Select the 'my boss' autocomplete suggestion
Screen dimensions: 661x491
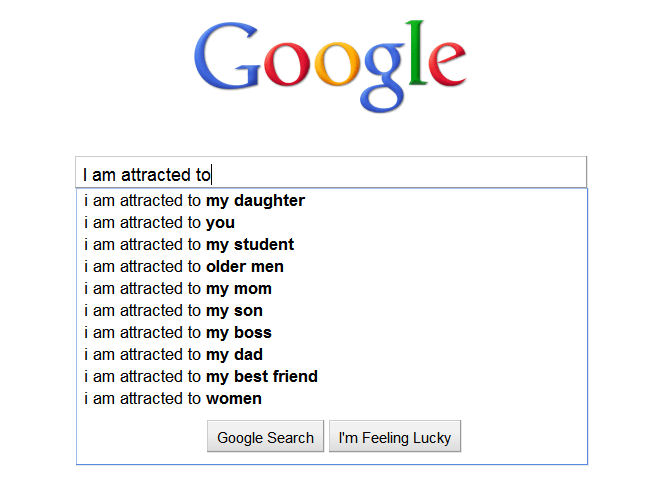coord(178,333)
